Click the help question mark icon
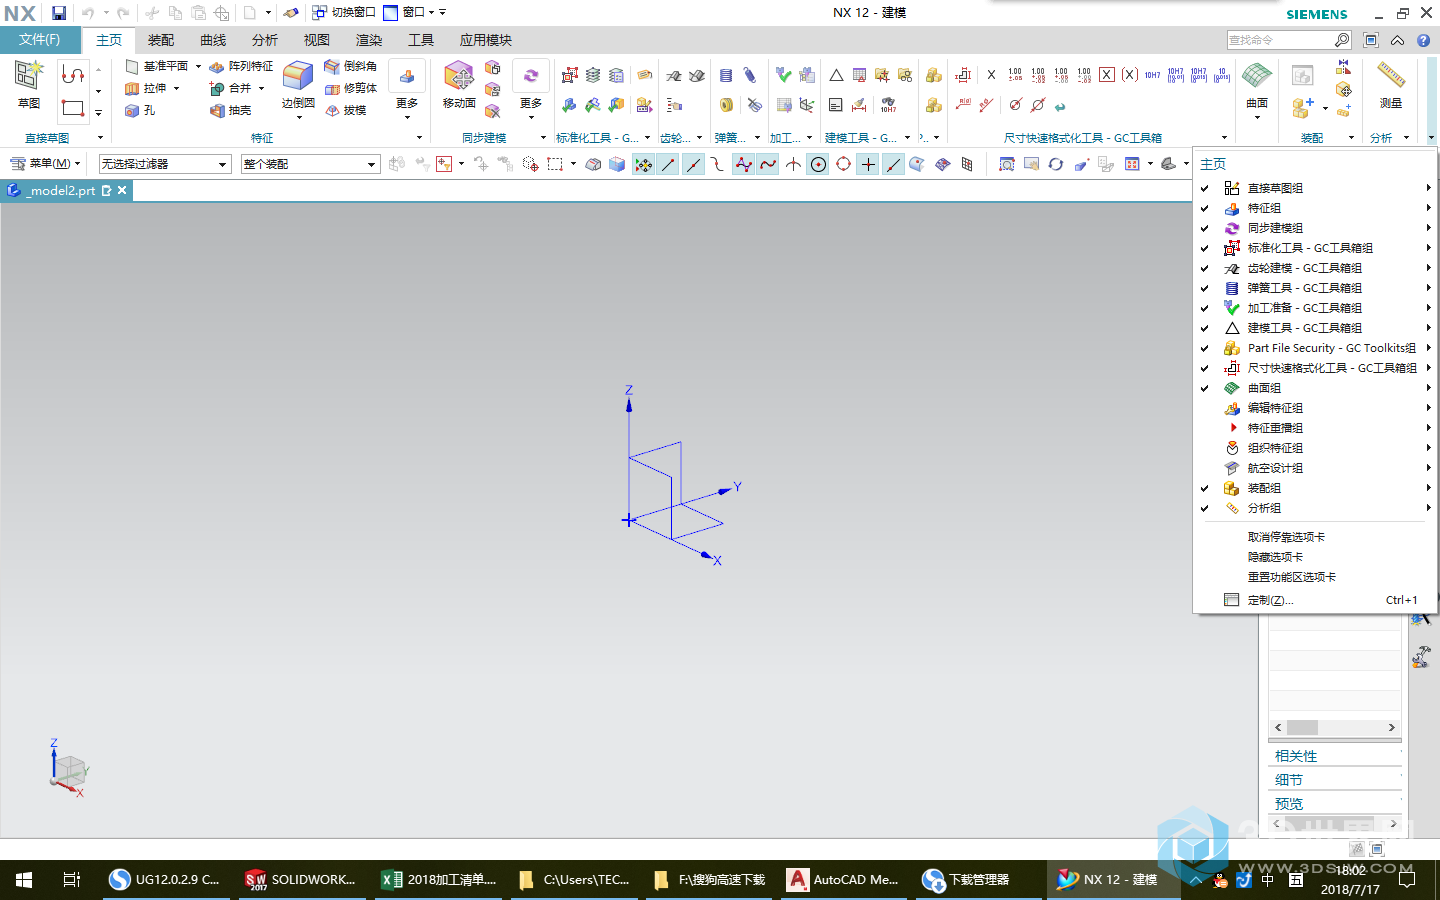The width and height of the screenshot is (1440, 900). coord(1423,41)
